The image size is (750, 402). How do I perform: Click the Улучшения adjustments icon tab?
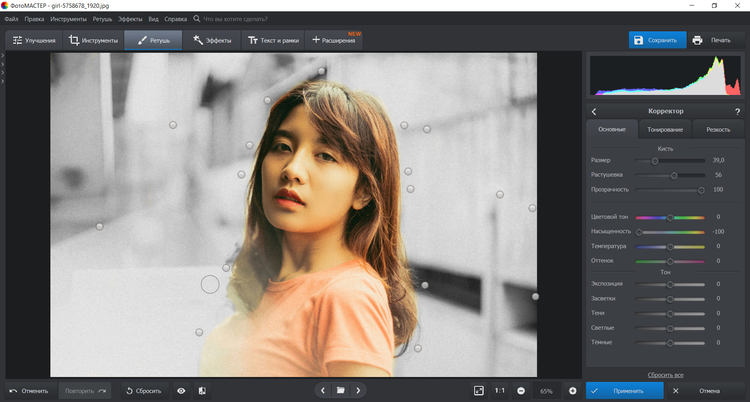pyautogui.click(x=34, y=40)
